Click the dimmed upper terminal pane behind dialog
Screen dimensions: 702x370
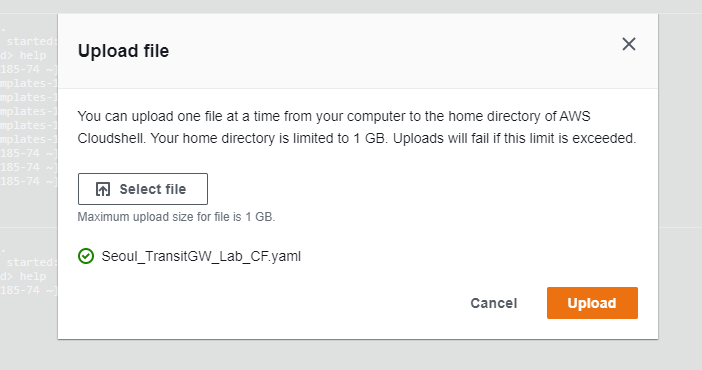pyautogui.click(x=29, y=112)
